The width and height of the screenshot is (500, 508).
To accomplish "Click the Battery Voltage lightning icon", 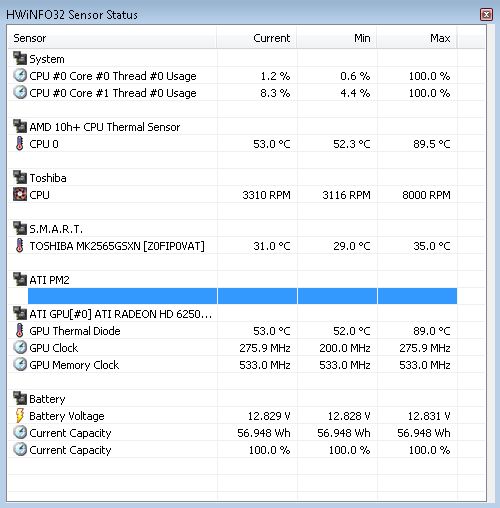I will point(20,416).
